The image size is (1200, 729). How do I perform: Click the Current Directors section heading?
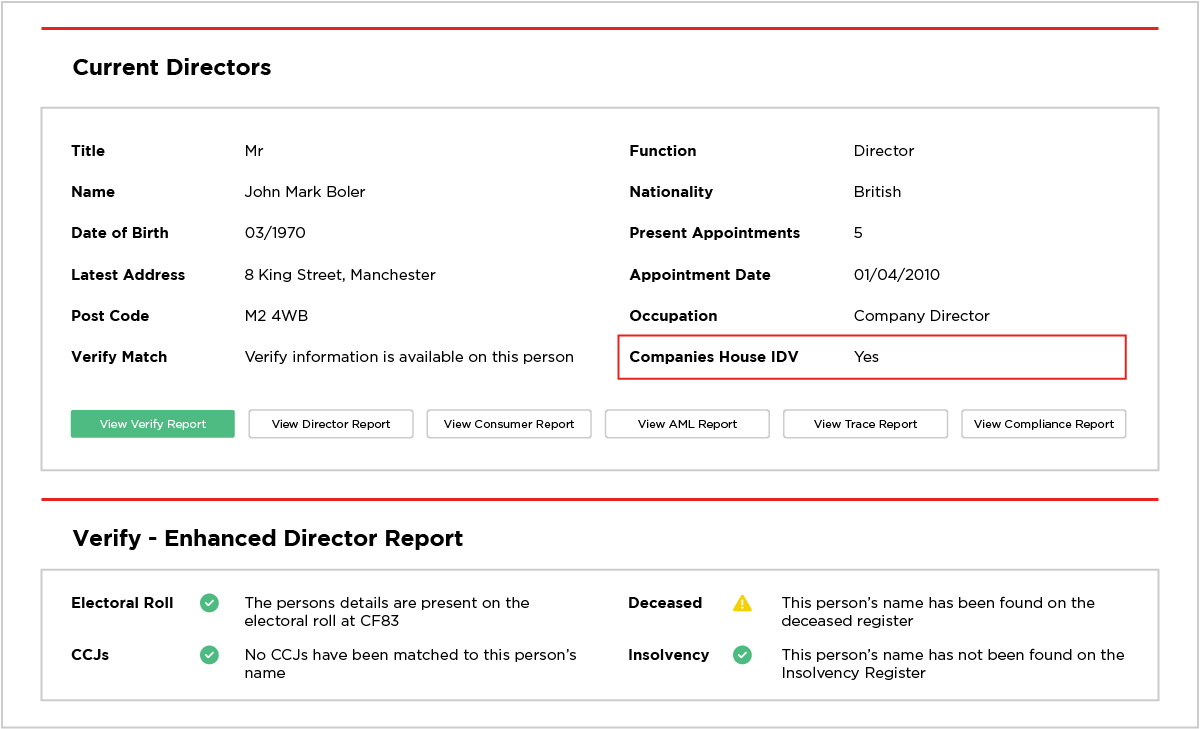[x=171, y=68]
